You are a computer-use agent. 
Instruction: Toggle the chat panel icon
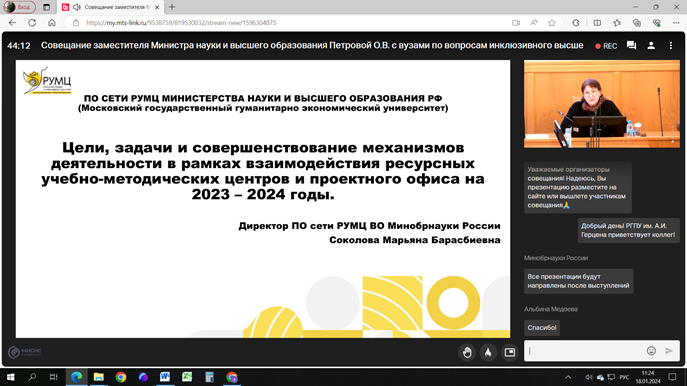point(631,46)
